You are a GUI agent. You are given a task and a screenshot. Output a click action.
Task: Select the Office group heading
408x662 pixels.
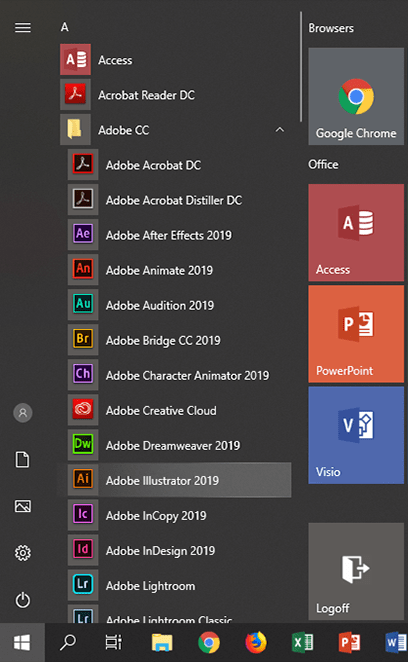click(323, 164)
